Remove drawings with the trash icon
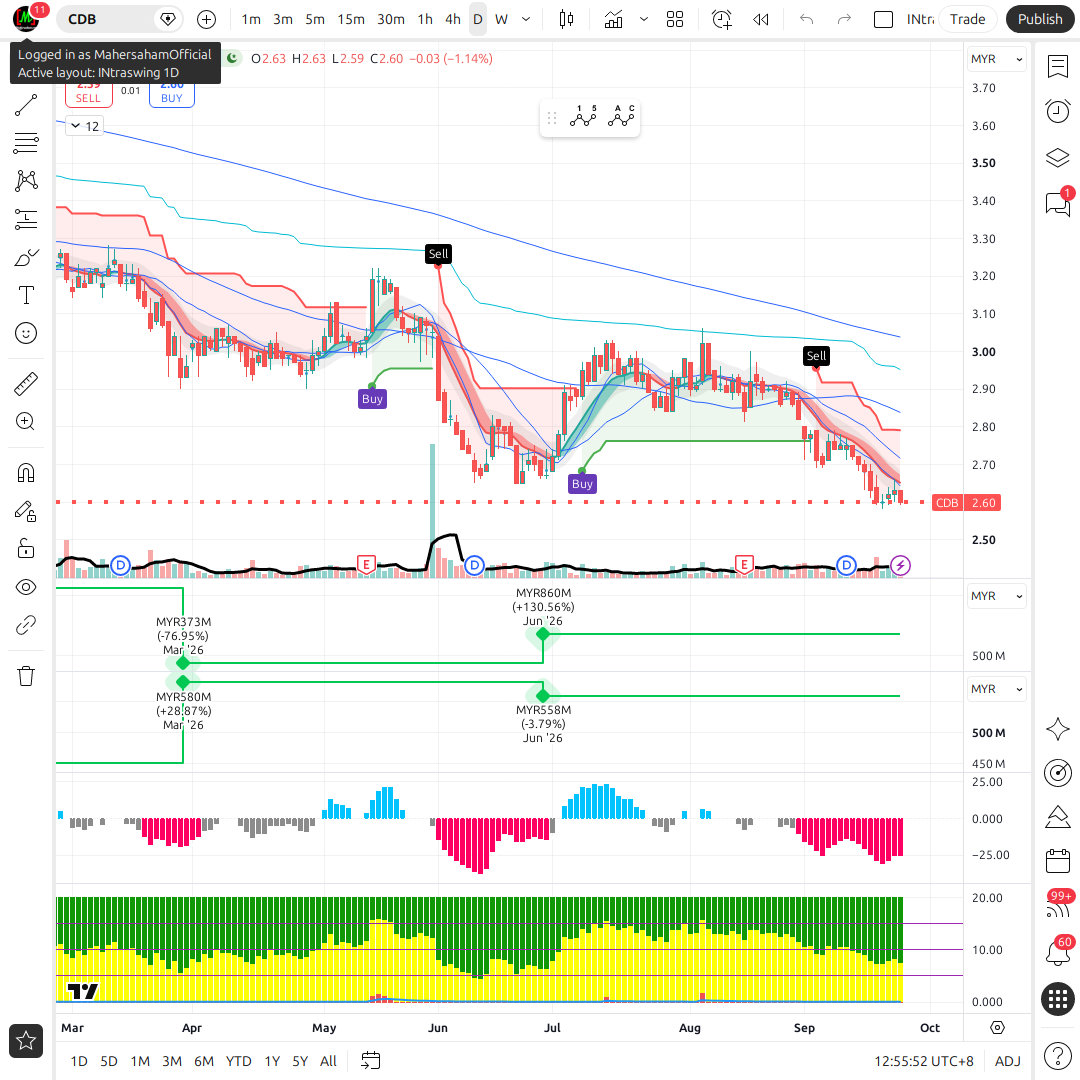Screen dimensions: 1080x1080 click(26, 676)
